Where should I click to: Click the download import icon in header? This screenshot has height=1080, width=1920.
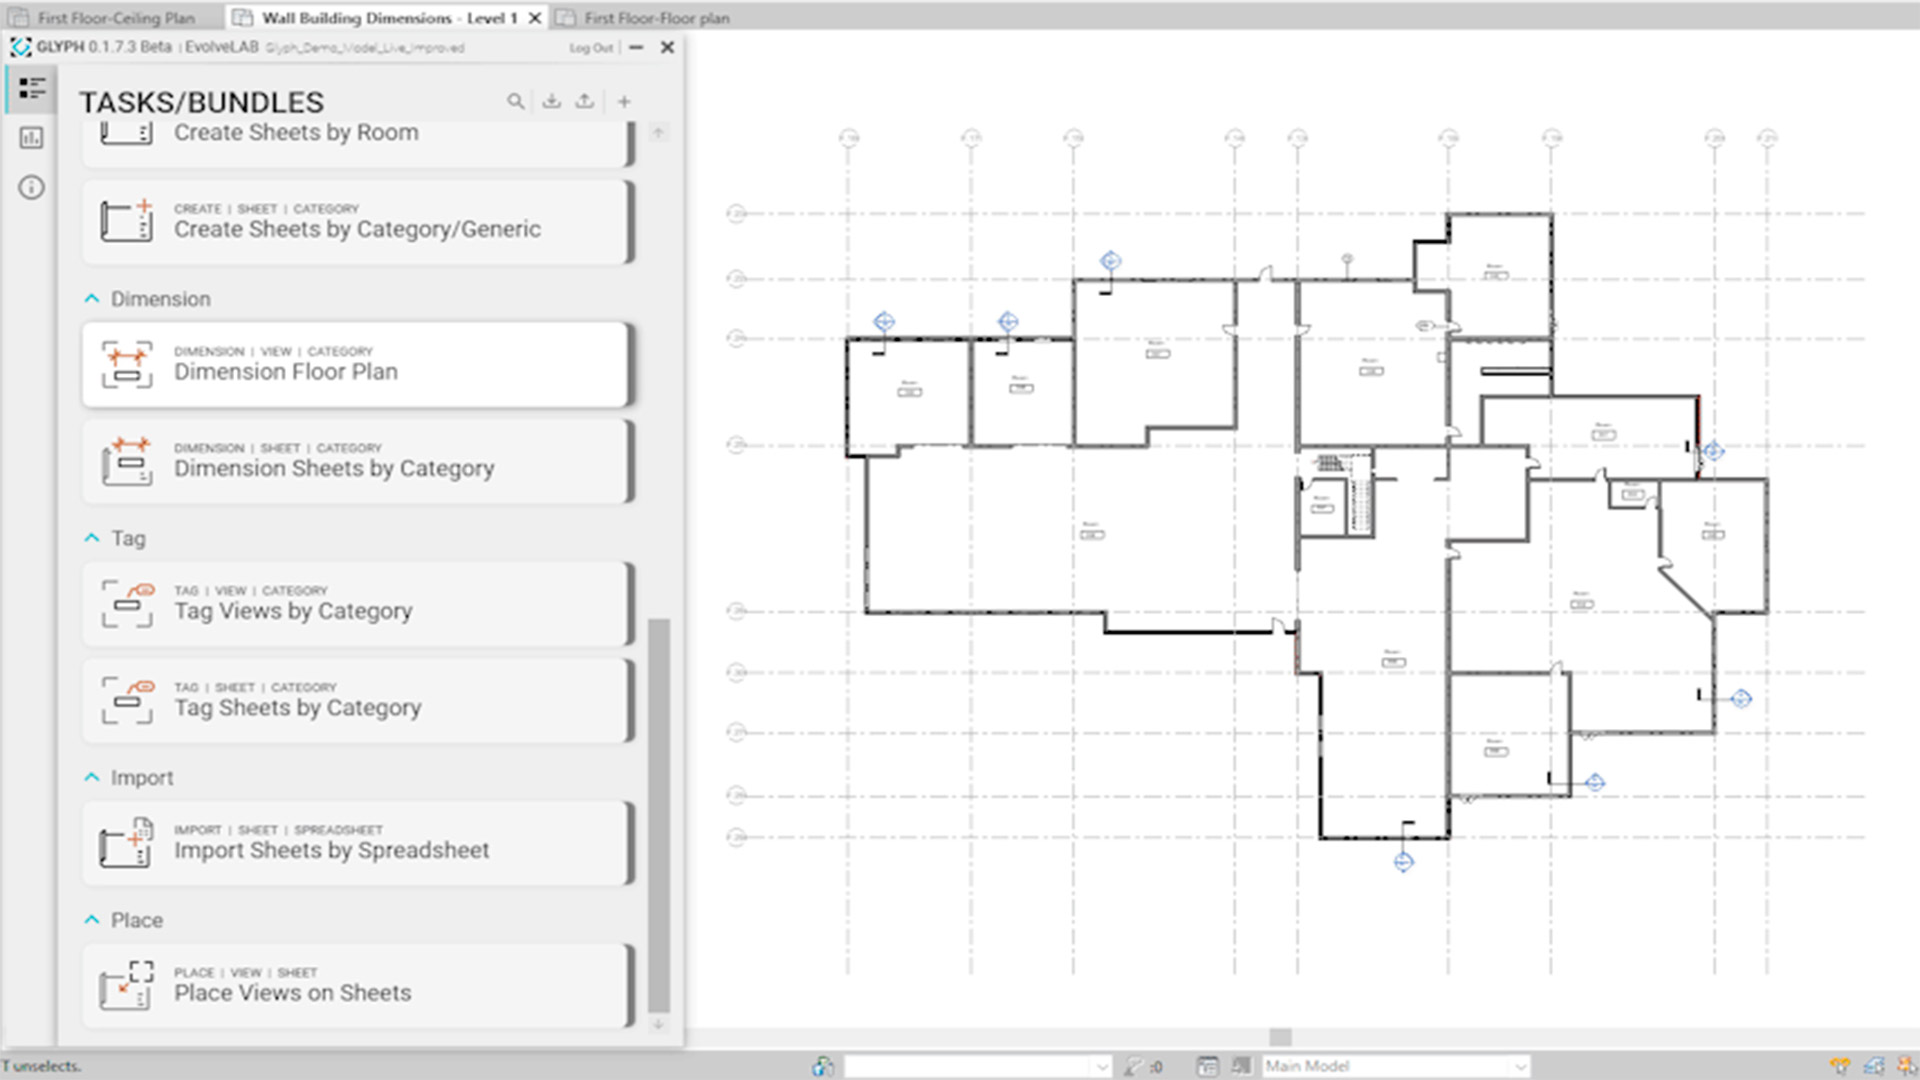pyautogui.click(x=551, y=101)
